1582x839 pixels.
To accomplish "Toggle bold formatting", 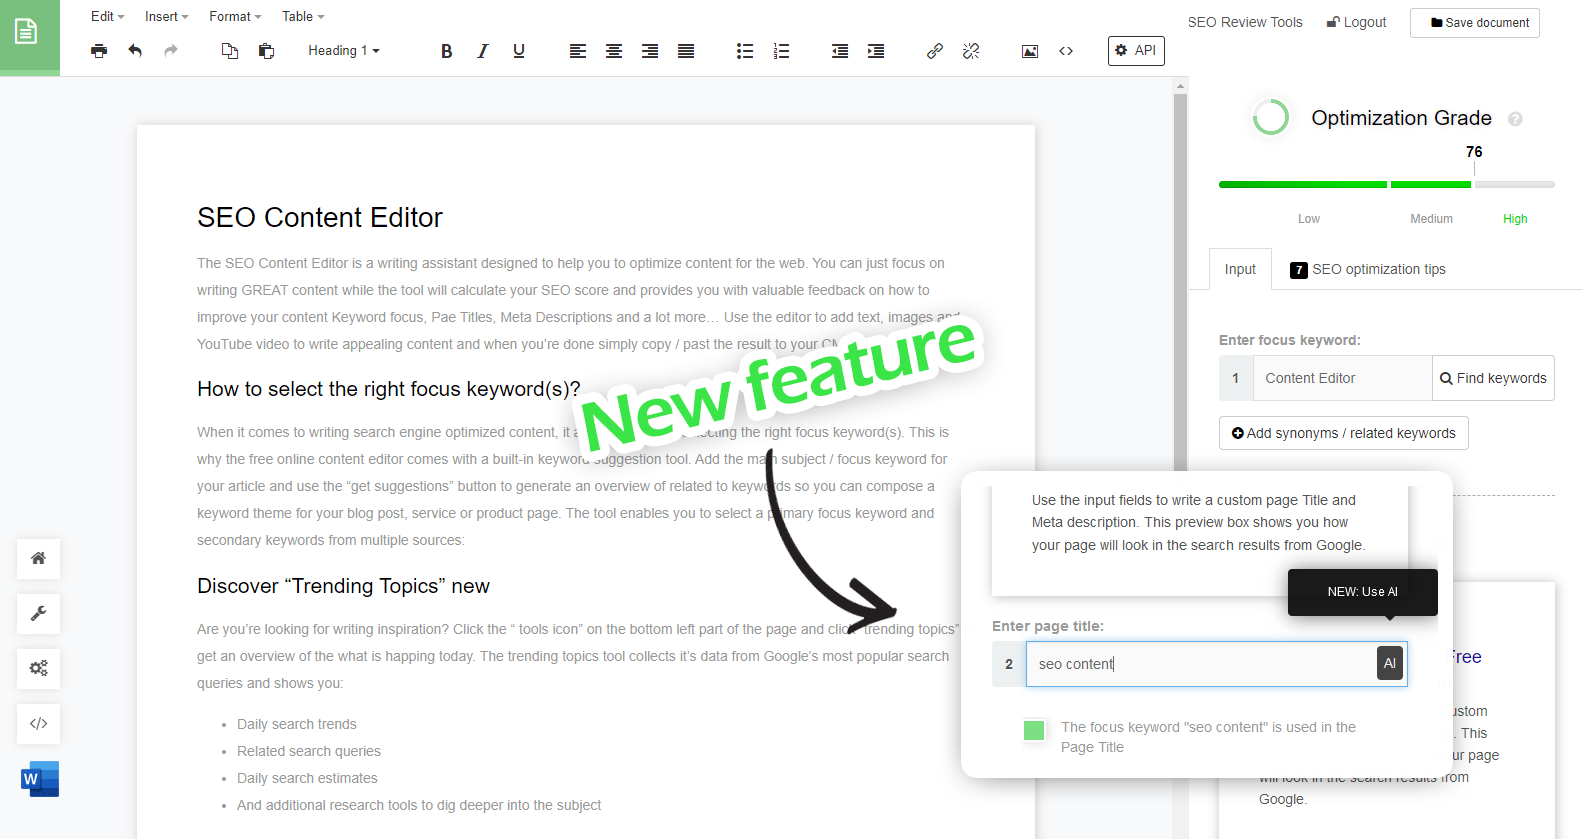I will coord(447,51).
